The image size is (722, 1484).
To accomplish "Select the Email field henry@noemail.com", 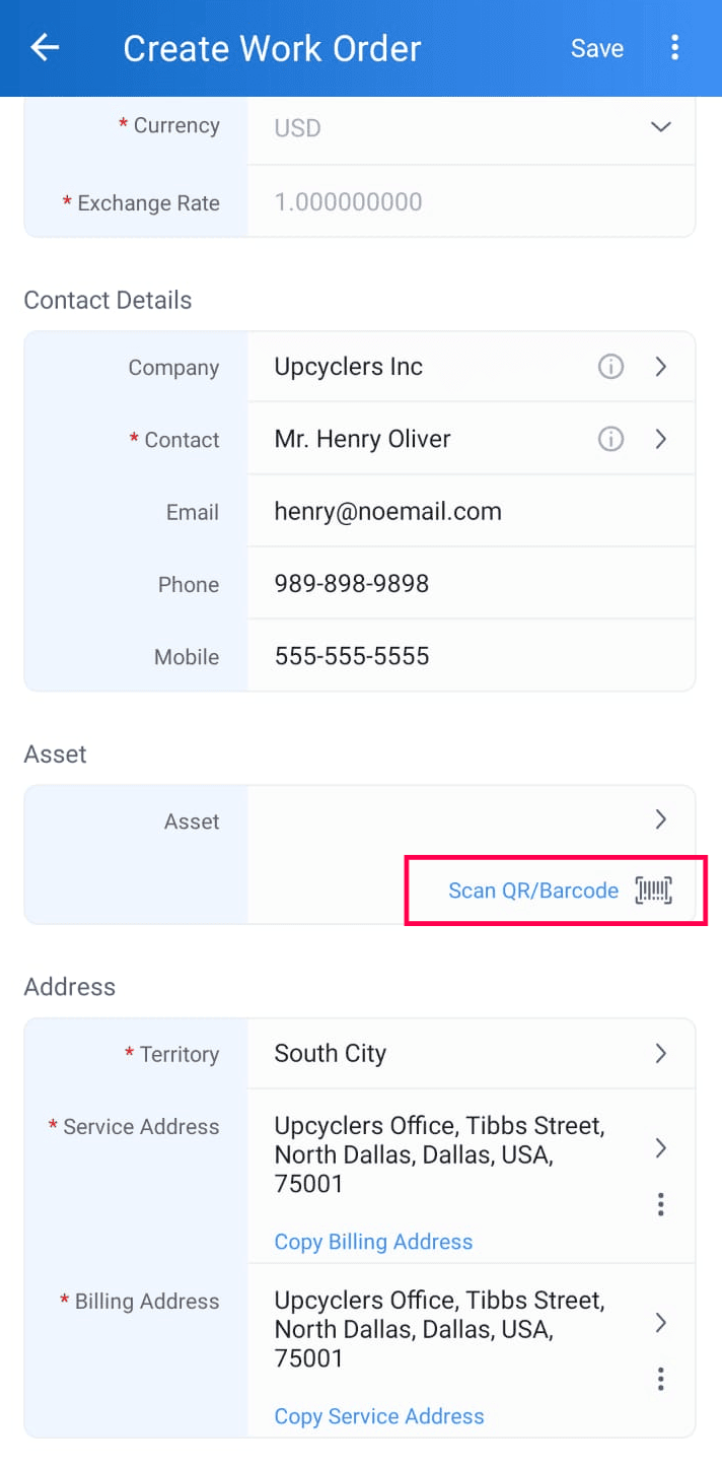I will pyautogui.click(x=471, y=512).
